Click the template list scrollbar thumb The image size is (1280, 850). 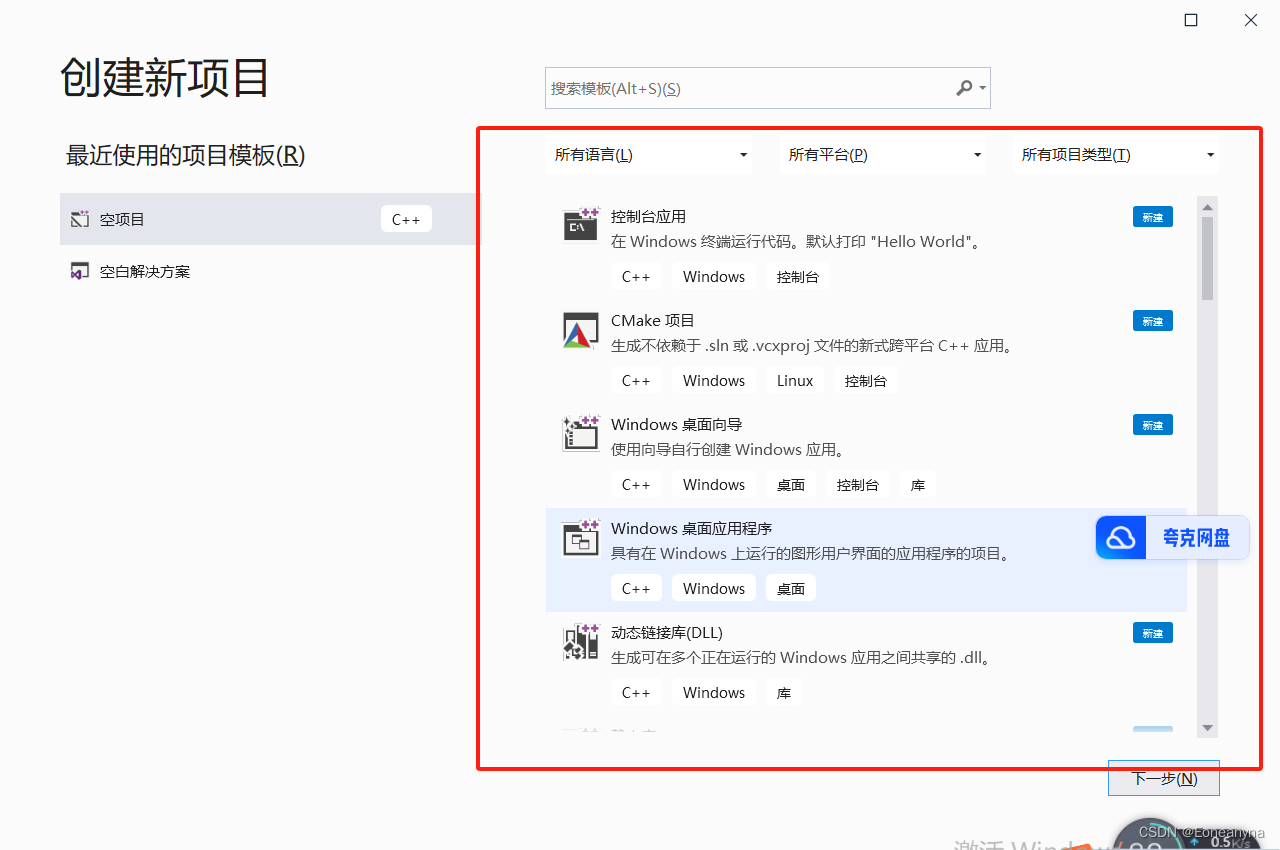click(x=1207, y=258)
